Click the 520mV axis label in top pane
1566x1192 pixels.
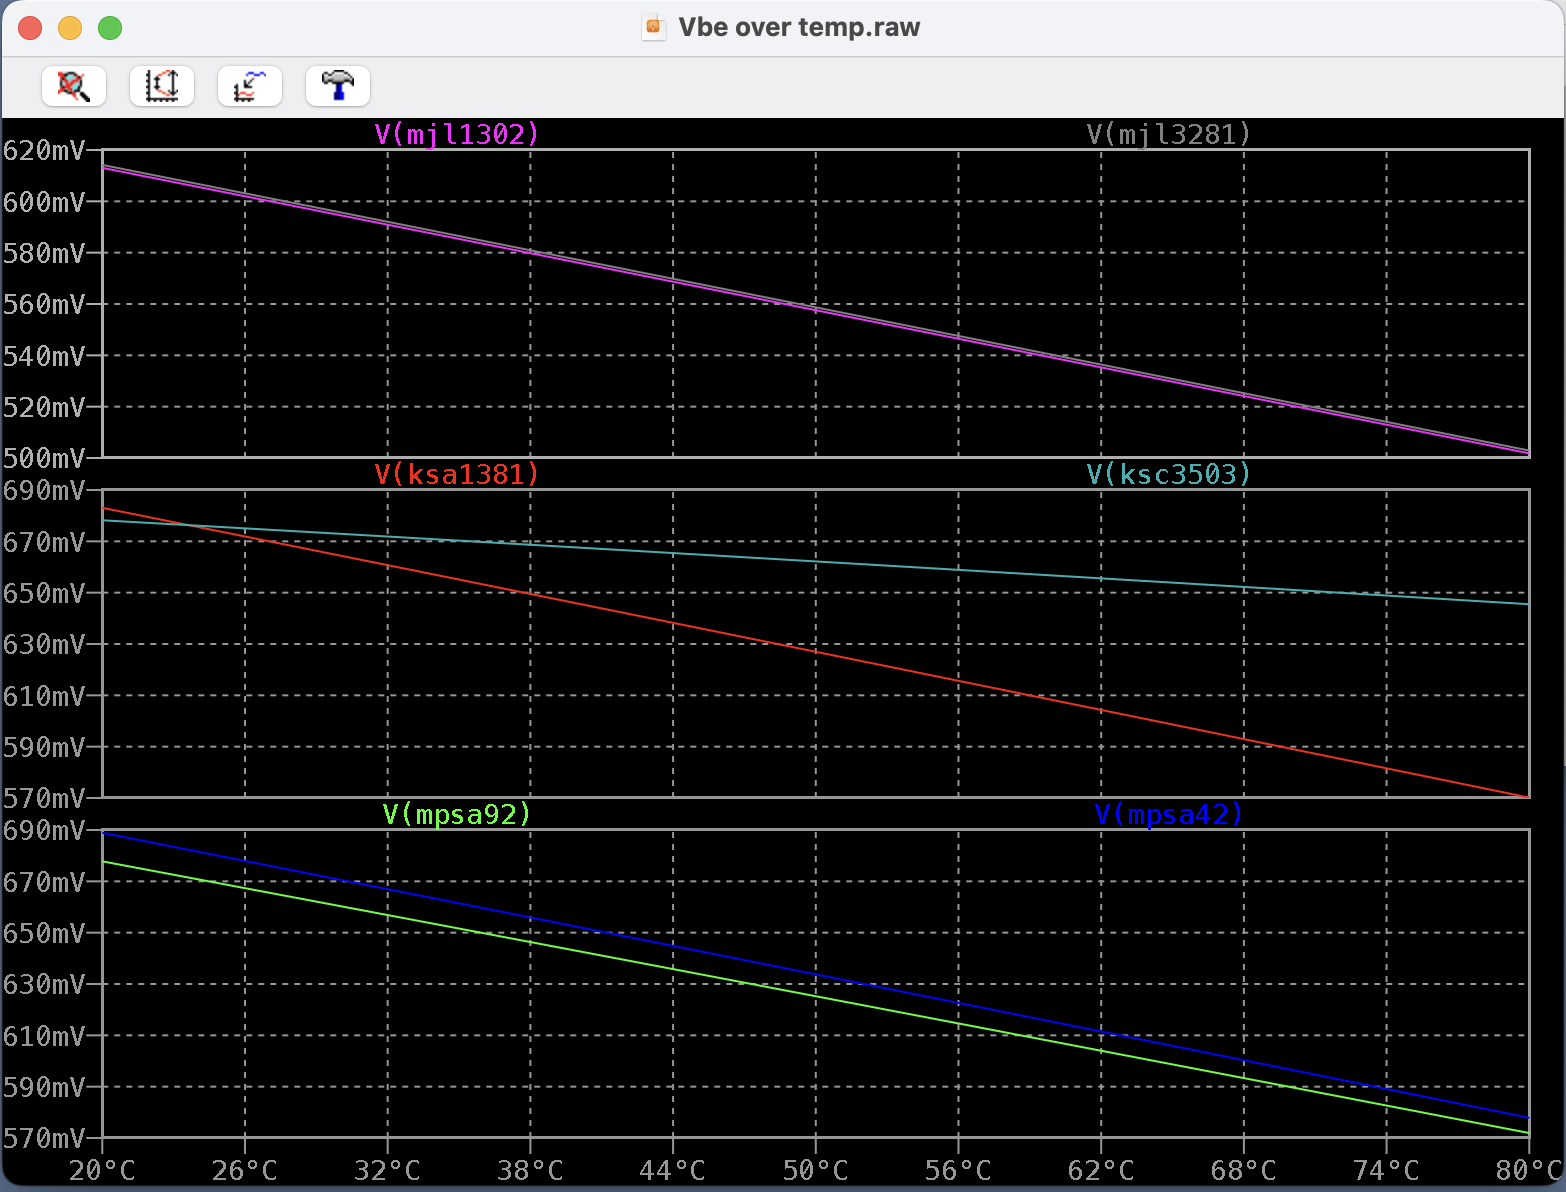pyautogui.click(x=44, y=407)
